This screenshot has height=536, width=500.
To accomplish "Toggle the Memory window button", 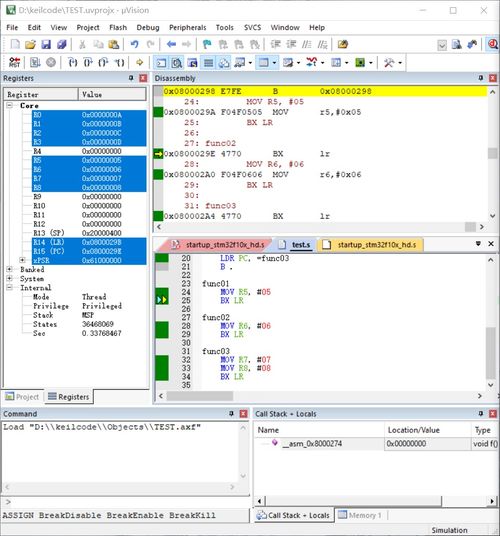I will pyautogui.click(x=263, y=63).
